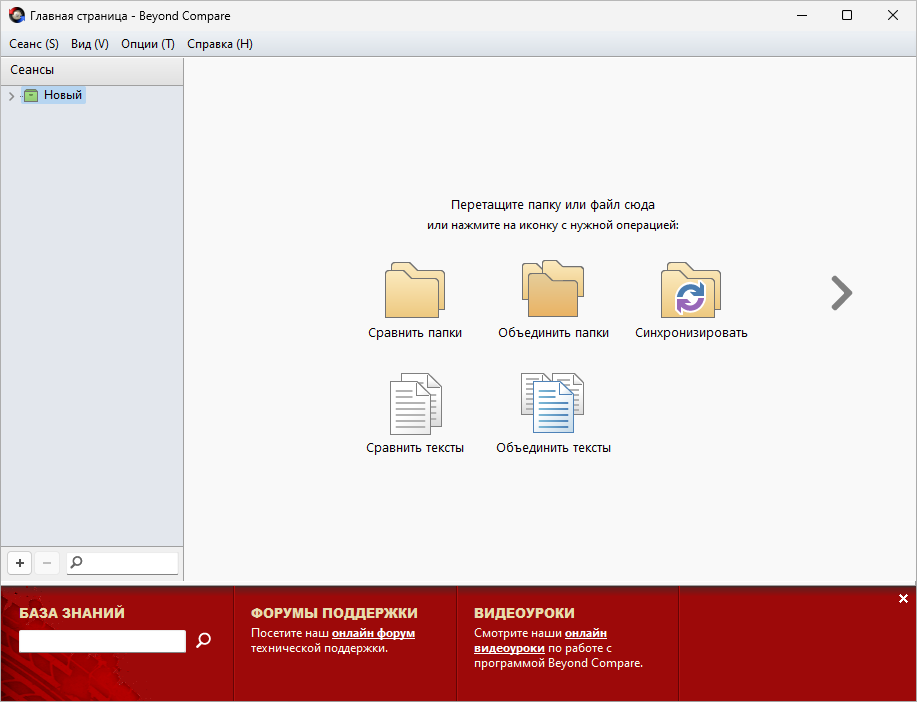The width and height of the screenshot is (917, 702).
Task: Click the ФОРУМЫ ПОДДЕРЖКИ heading
Action: click(334, 613)
